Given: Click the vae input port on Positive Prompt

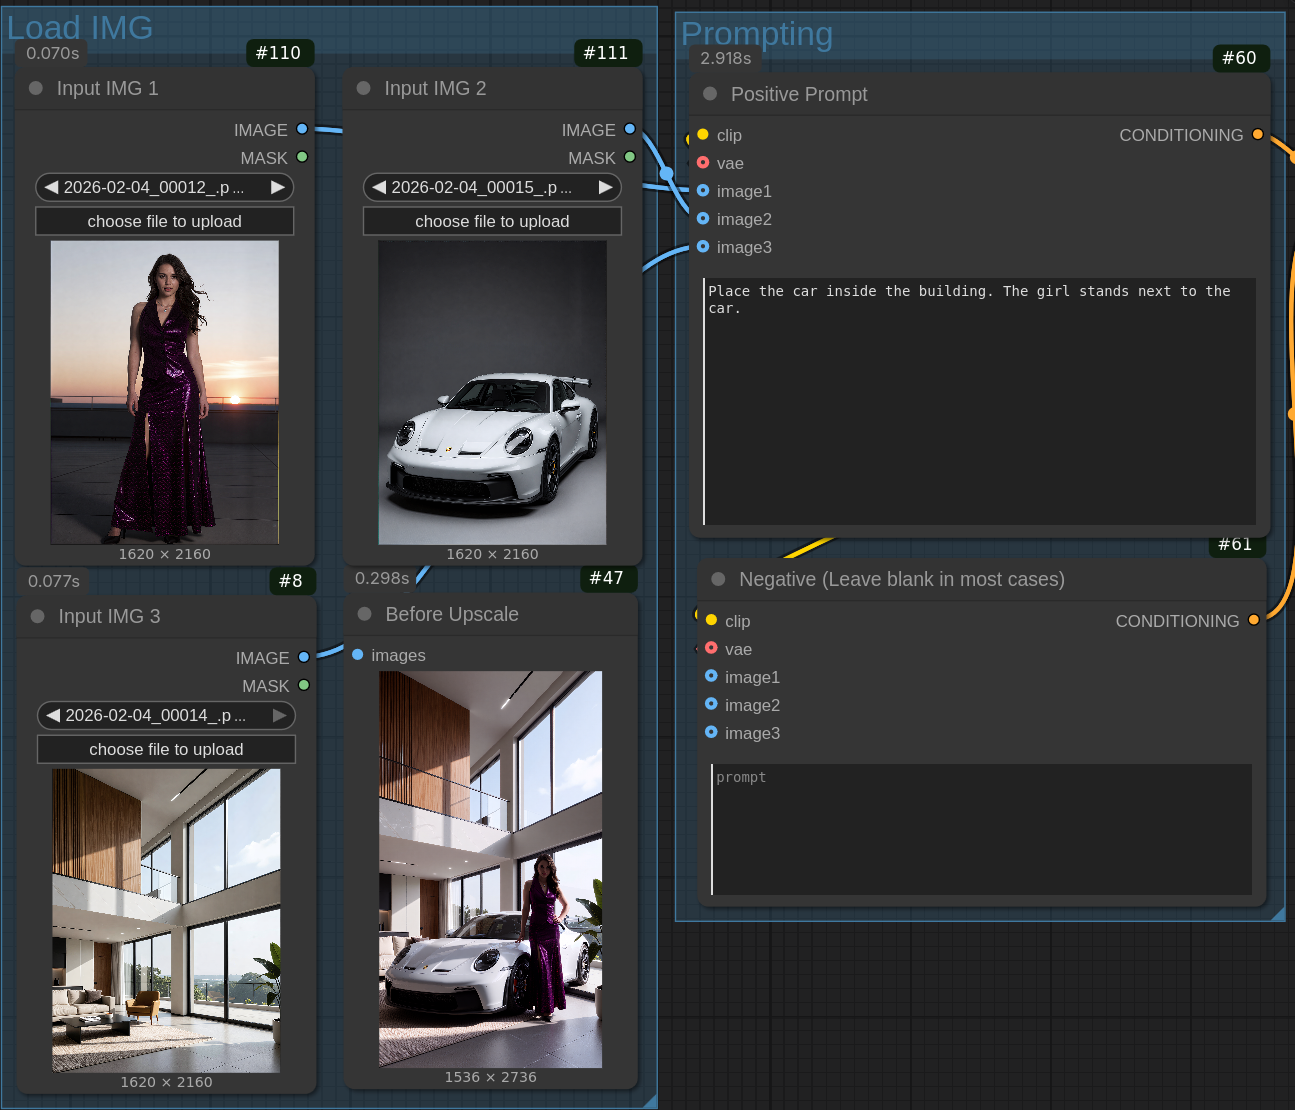Looking at the screenshot, I should [x=703, y=162].
